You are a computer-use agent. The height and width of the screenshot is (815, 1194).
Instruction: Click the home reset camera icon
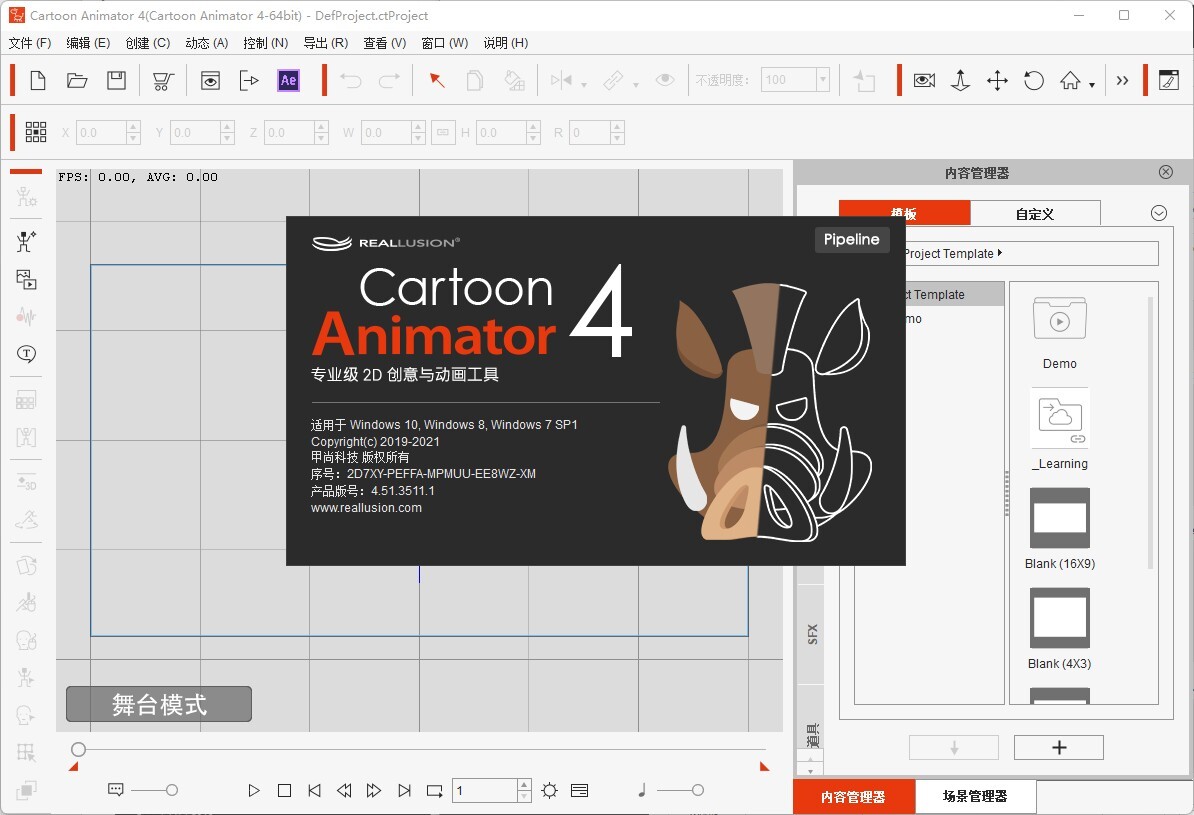[1070, 80]
